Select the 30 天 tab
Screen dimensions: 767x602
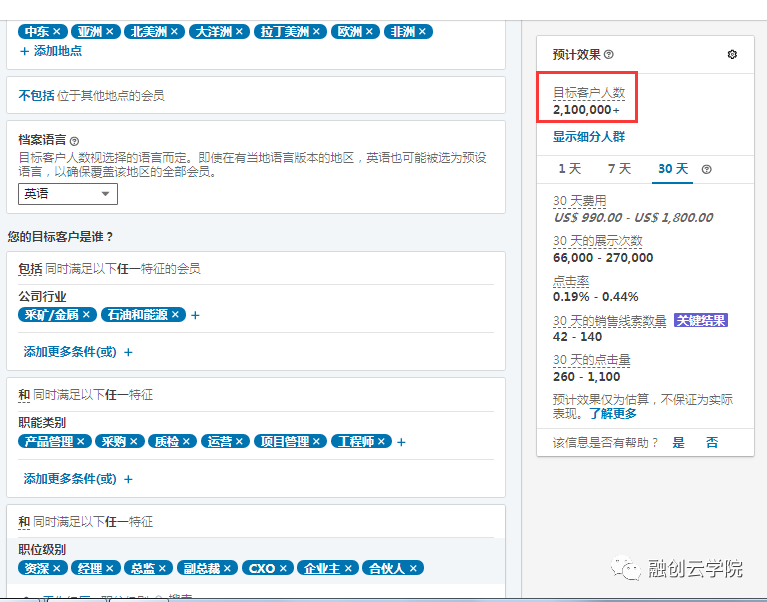pyautogui.click(x=673, y=169)
